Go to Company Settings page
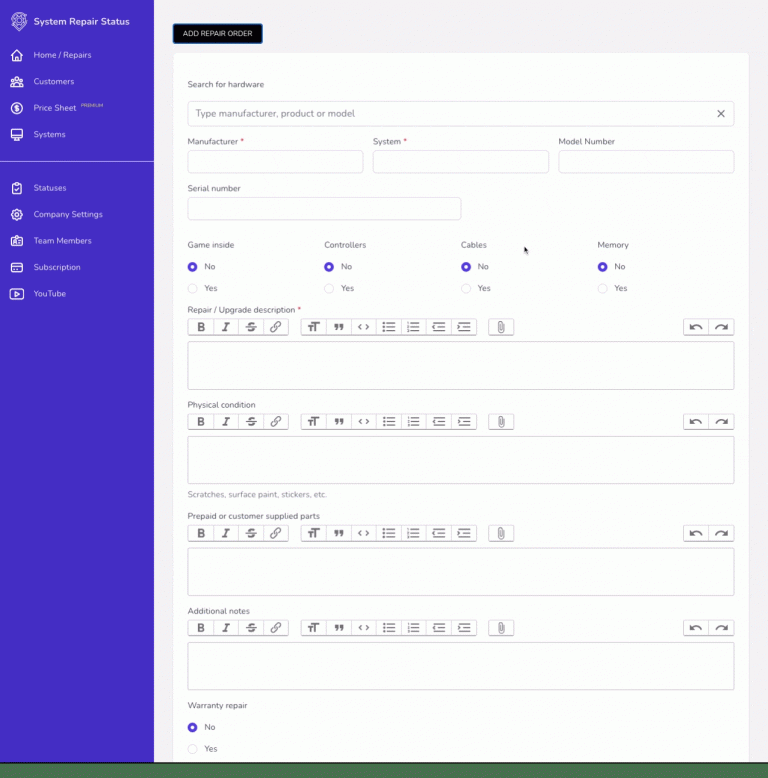Image resolution: width=768 pixels, height=778 pixels. point(67,214)
